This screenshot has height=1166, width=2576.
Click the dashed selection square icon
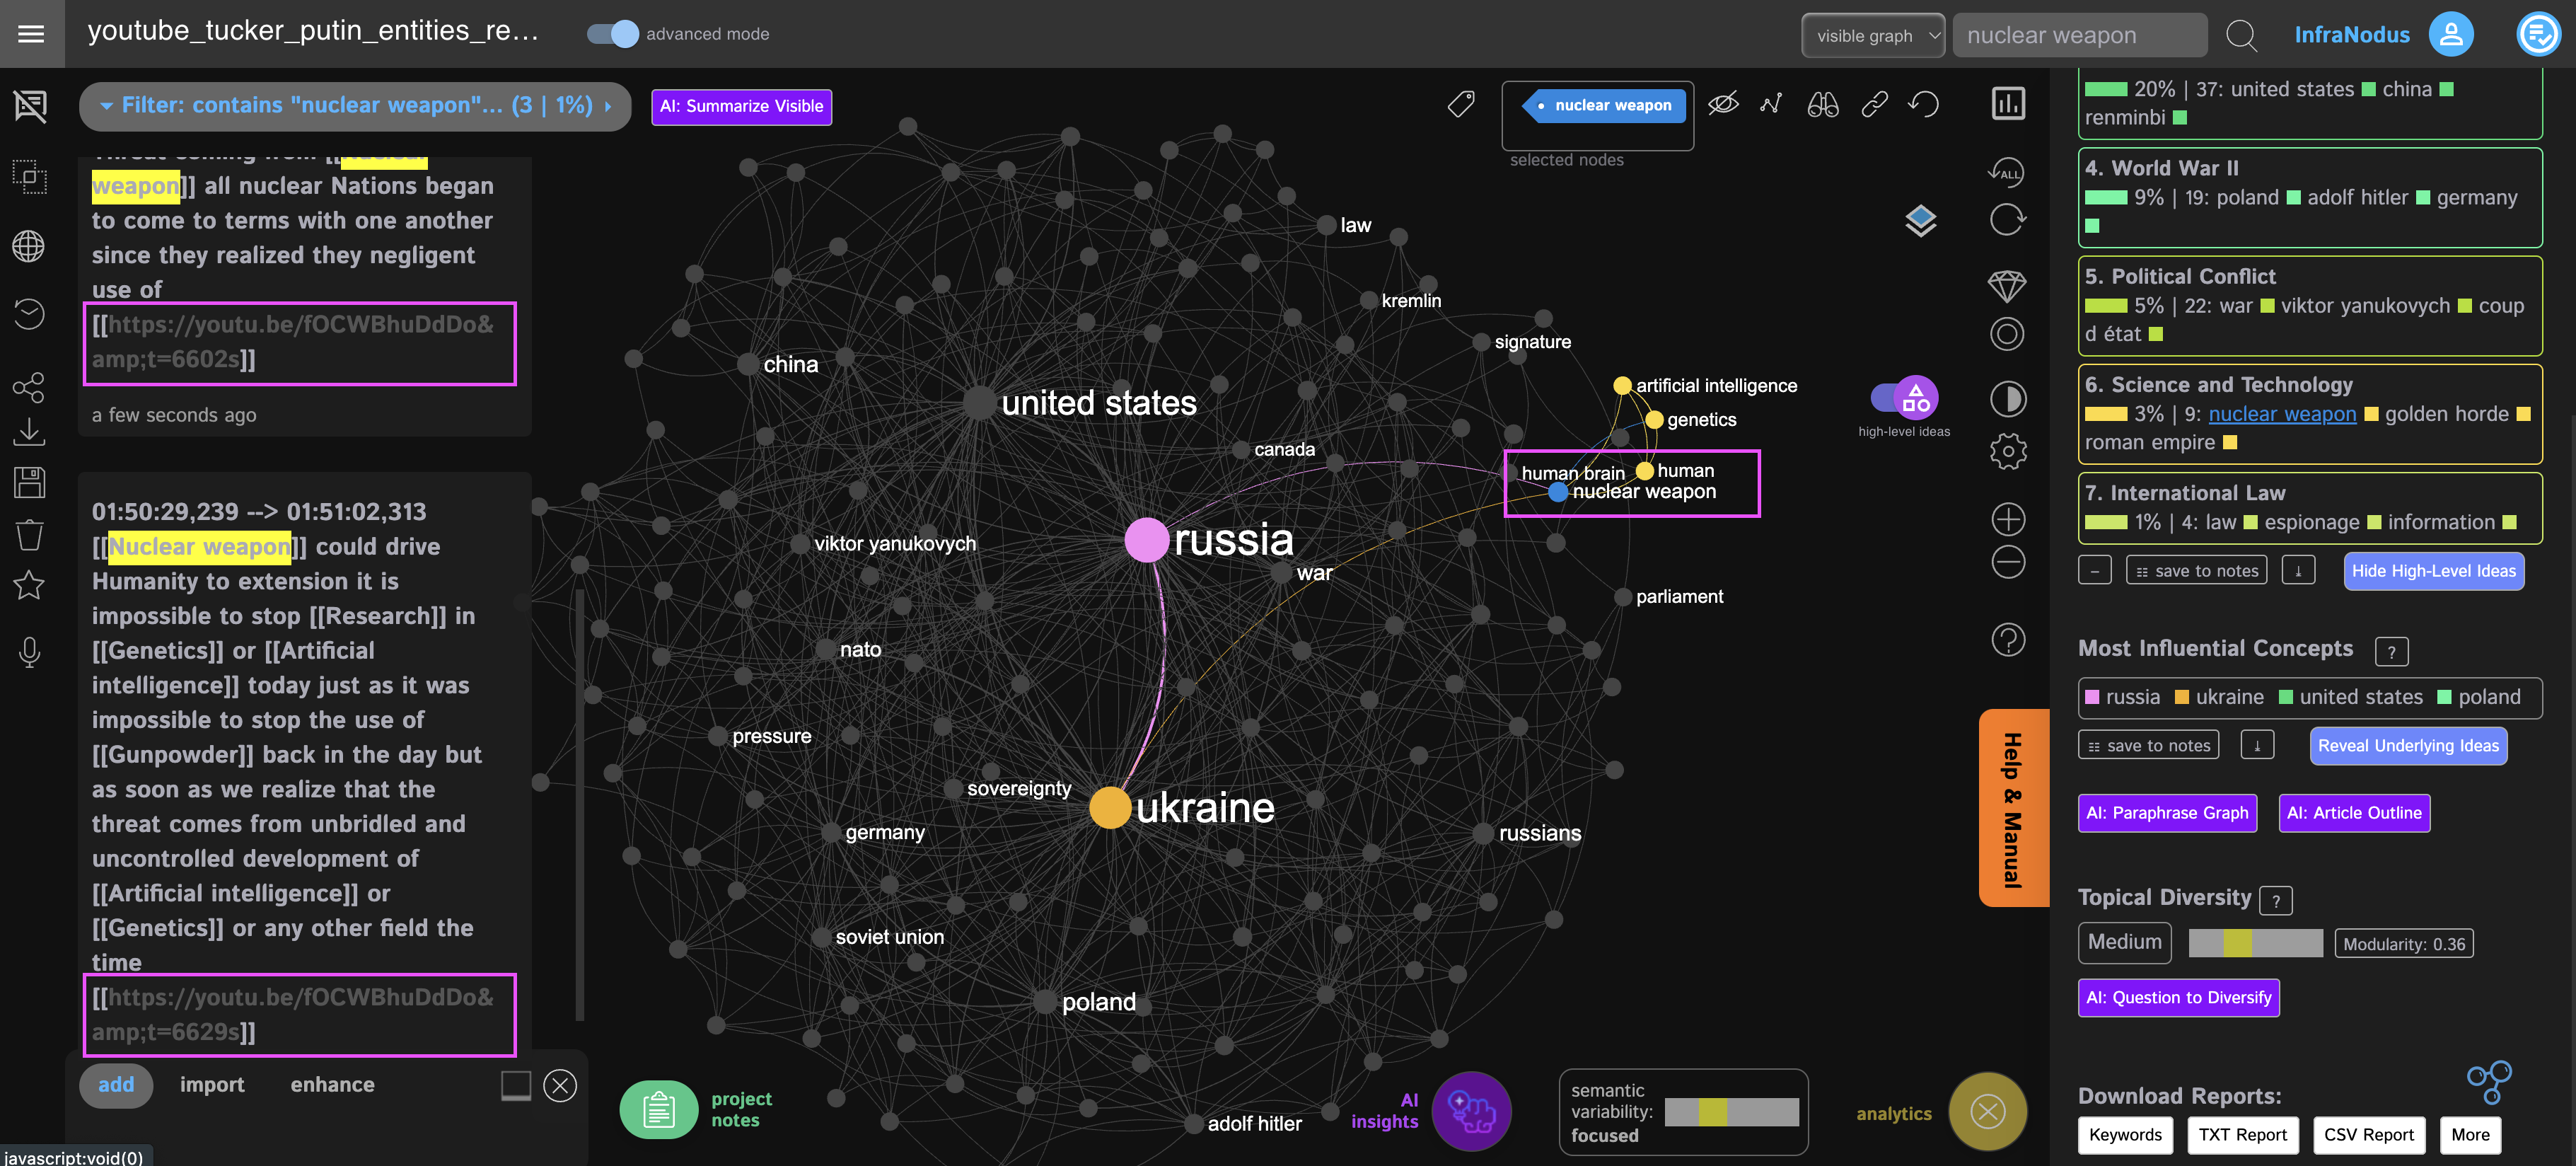(29, 177)
